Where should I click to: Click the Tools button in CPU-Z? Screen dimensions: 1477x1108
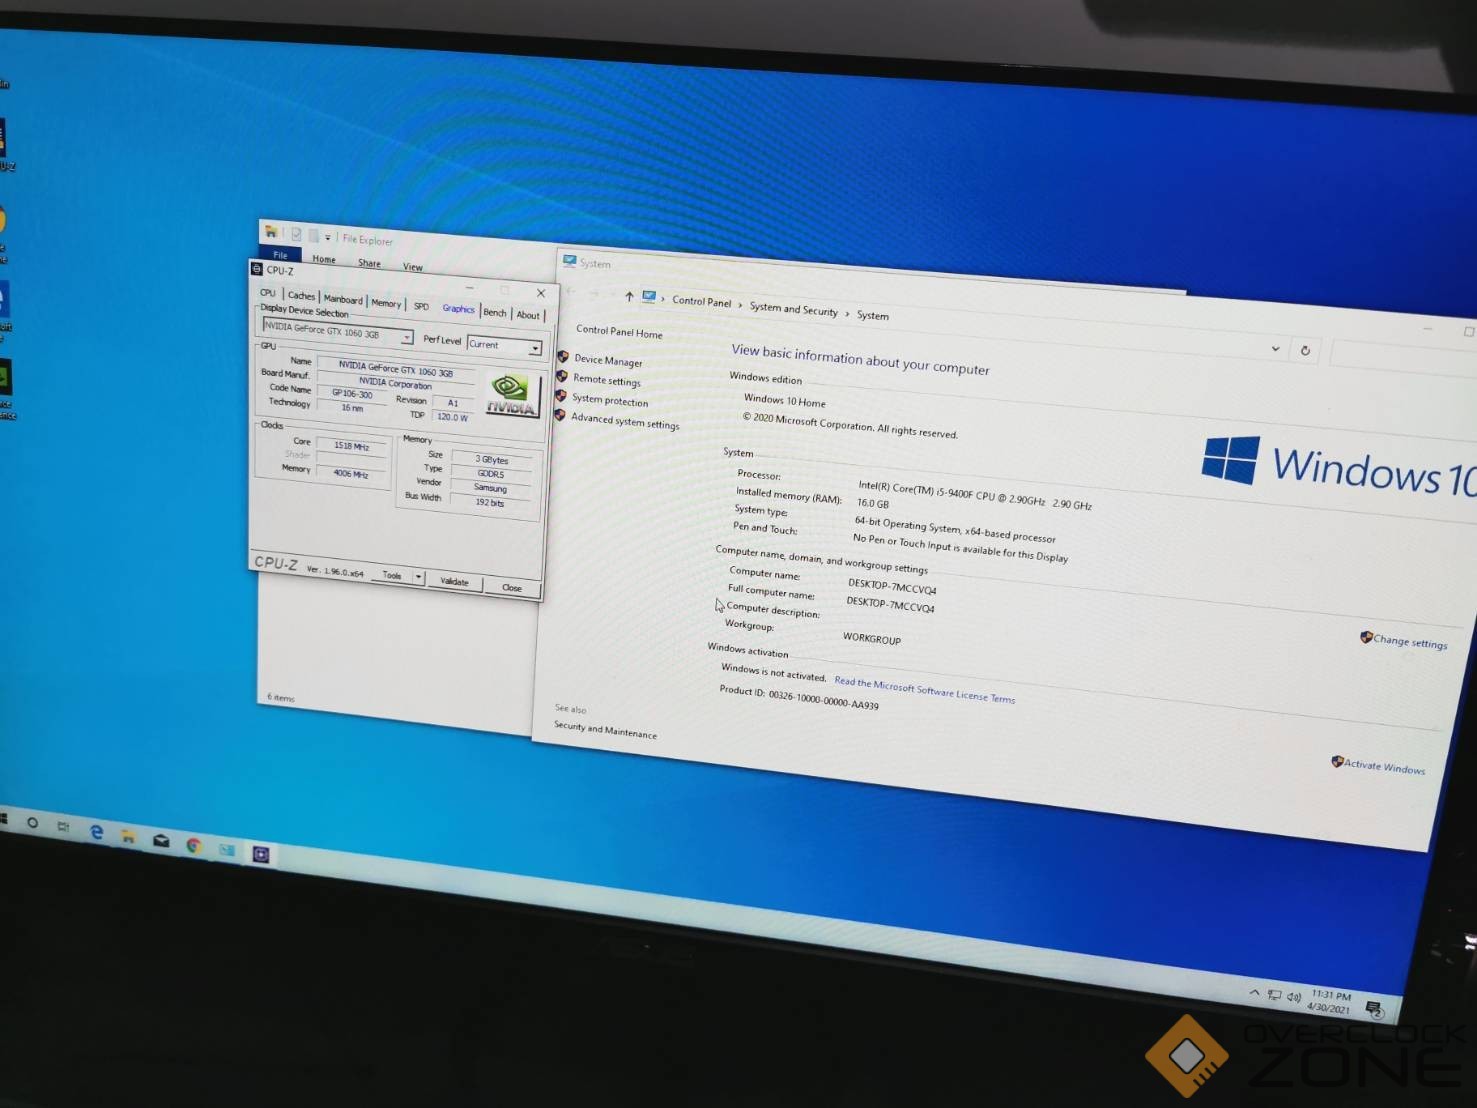392,575
